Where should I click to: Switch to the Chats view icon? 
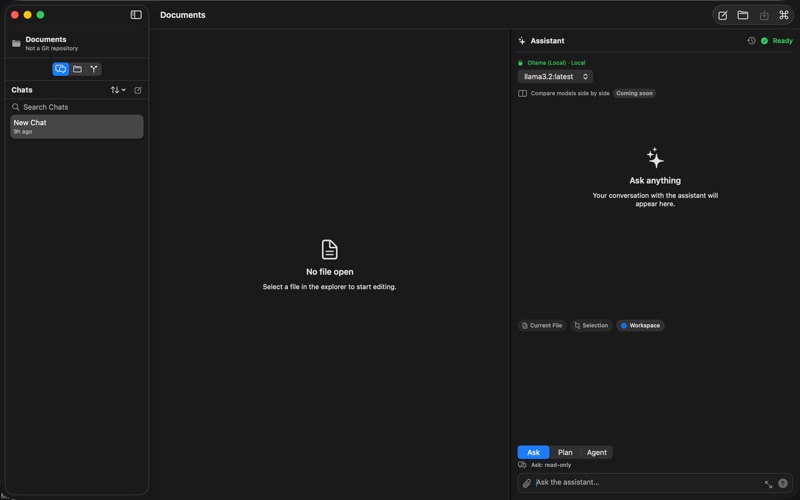[x=61, y=69]
